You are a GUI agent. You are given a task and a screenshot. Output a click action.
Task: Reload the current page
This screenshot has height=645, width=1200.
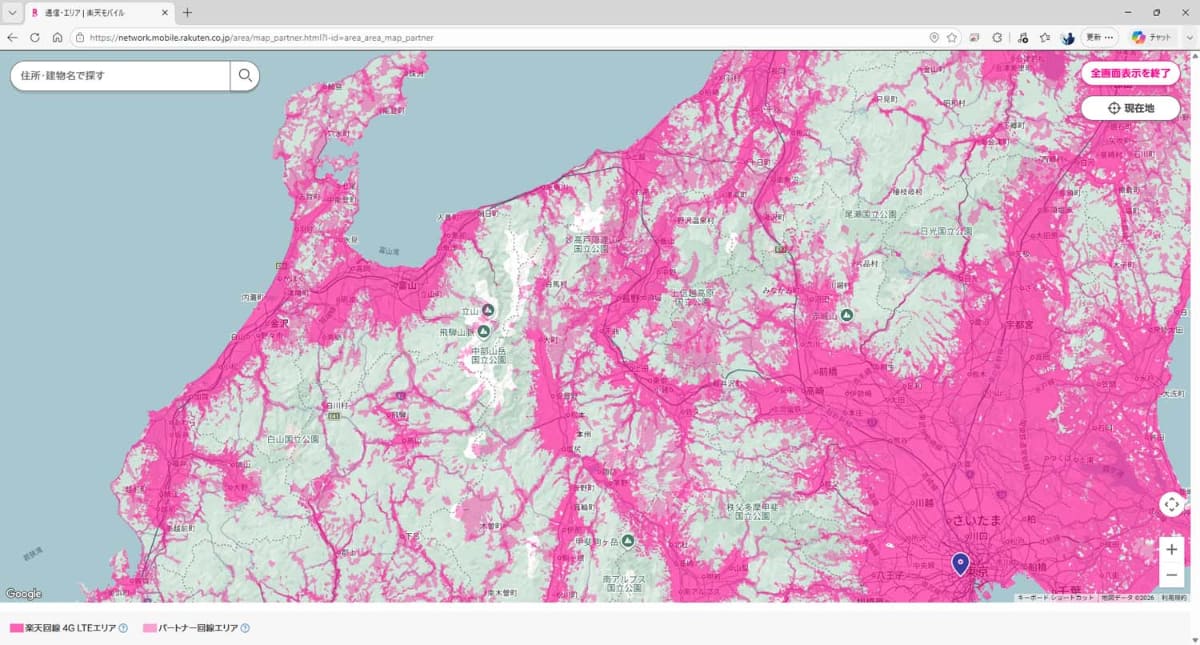click(35, 37)
